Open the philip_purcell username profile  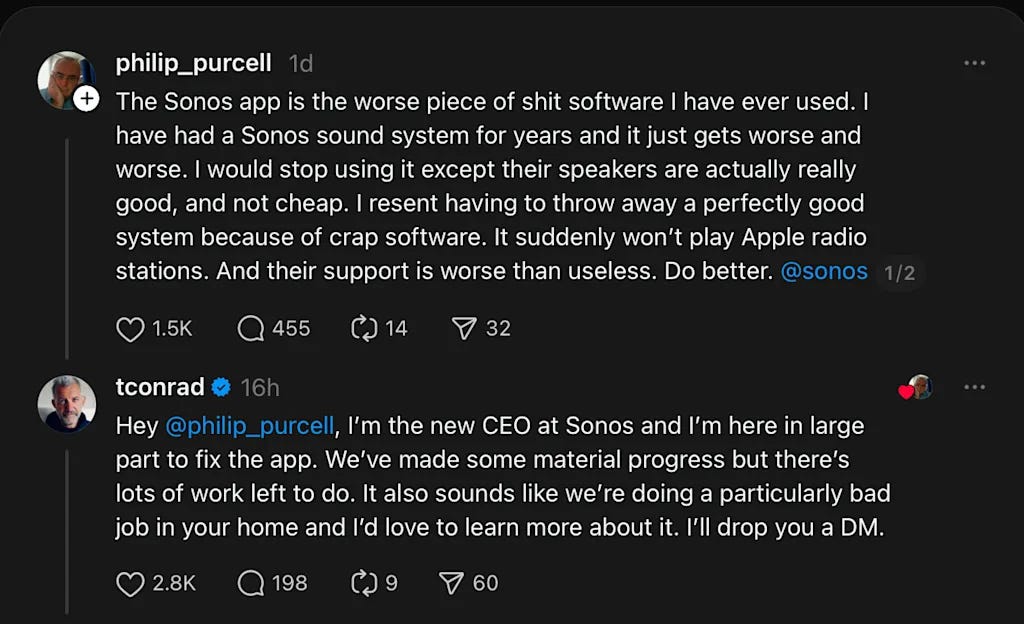click(x=194, y=63)
